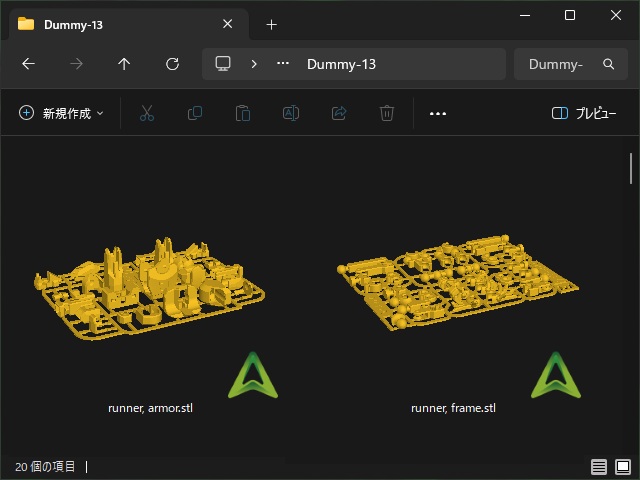The height and width of the screenshot is (480, 640).
Task: Maximize the Explorer window
Action: pyautogui.click(x=570, y=15)
